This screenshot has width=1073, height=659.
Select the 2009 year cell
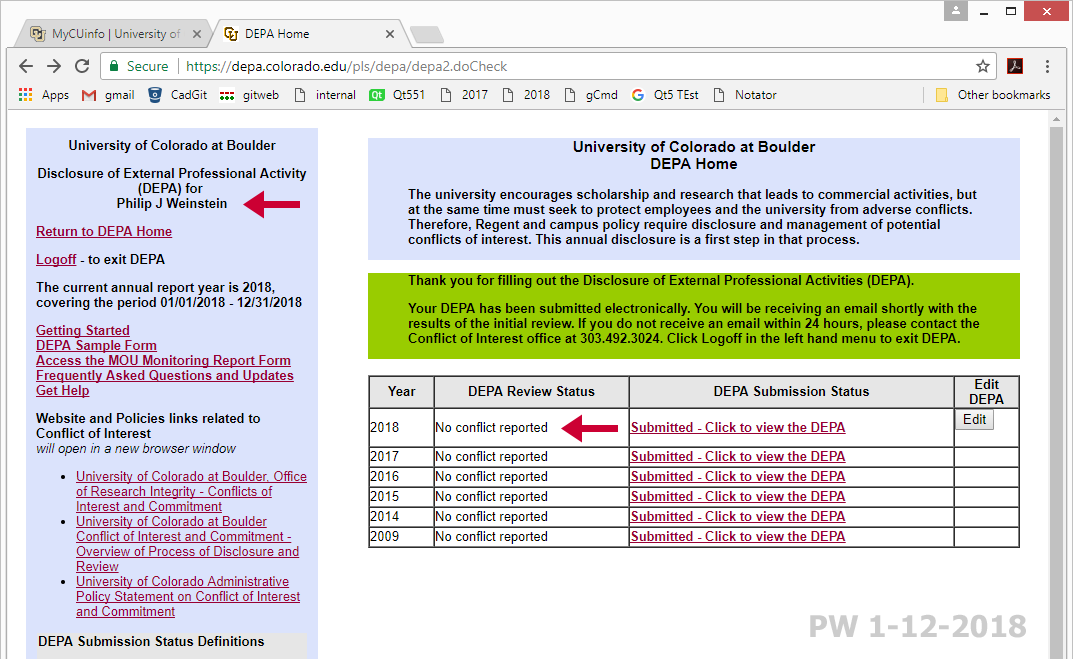point(401,537)
